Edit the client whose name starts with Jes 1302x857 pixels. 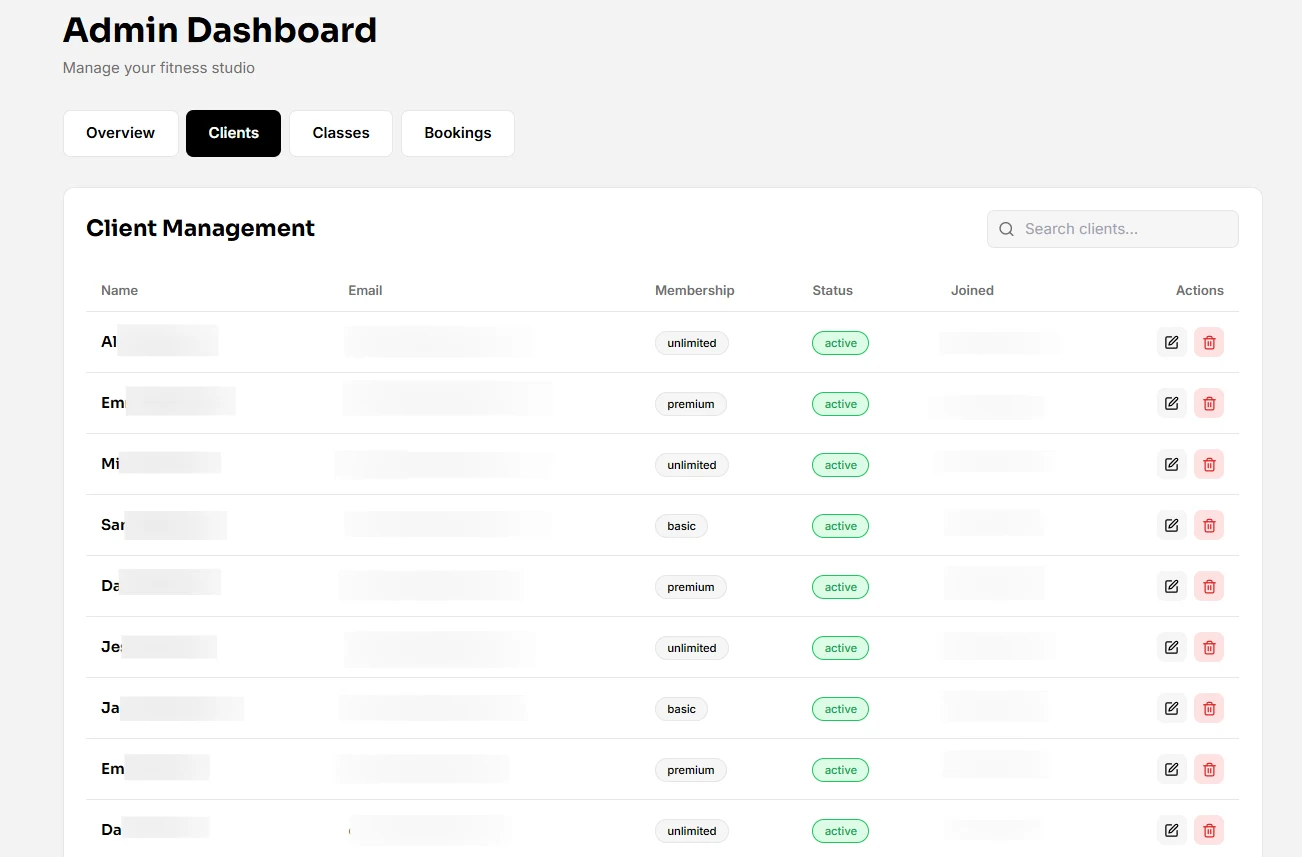click(x=1171, y=647)
